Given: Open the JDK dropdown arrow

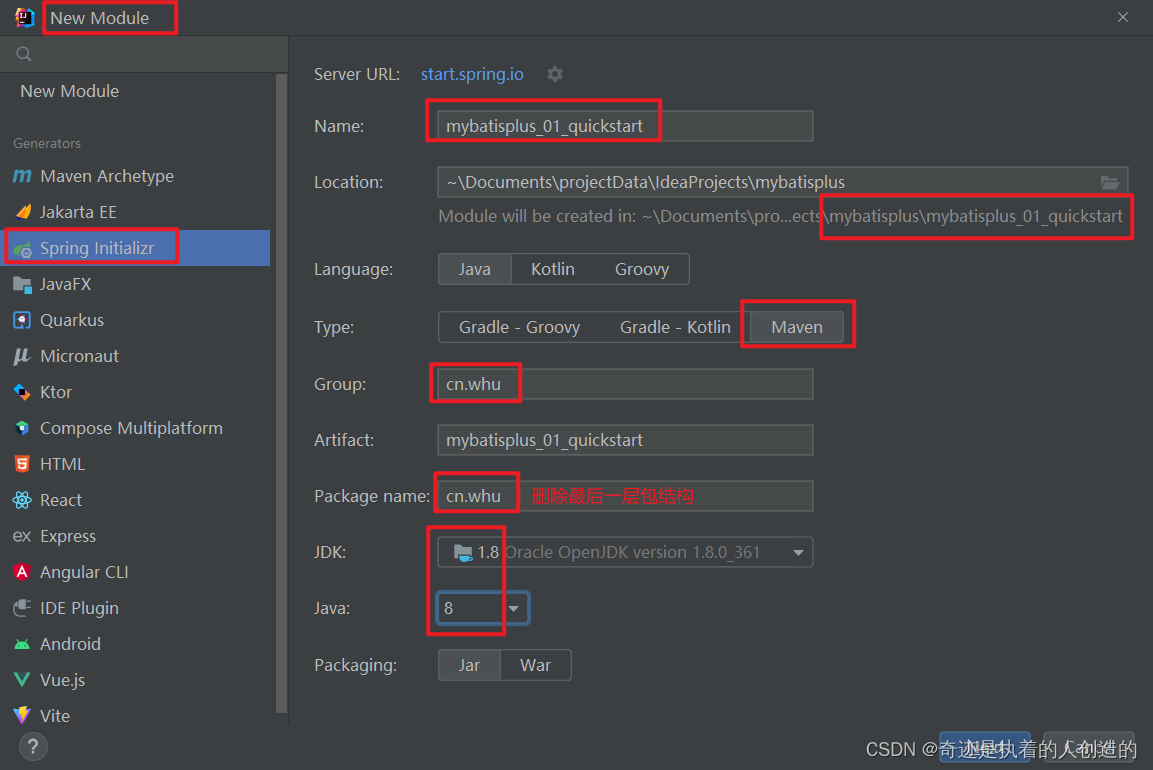Looking at the screenshot, I should [798, 552].
